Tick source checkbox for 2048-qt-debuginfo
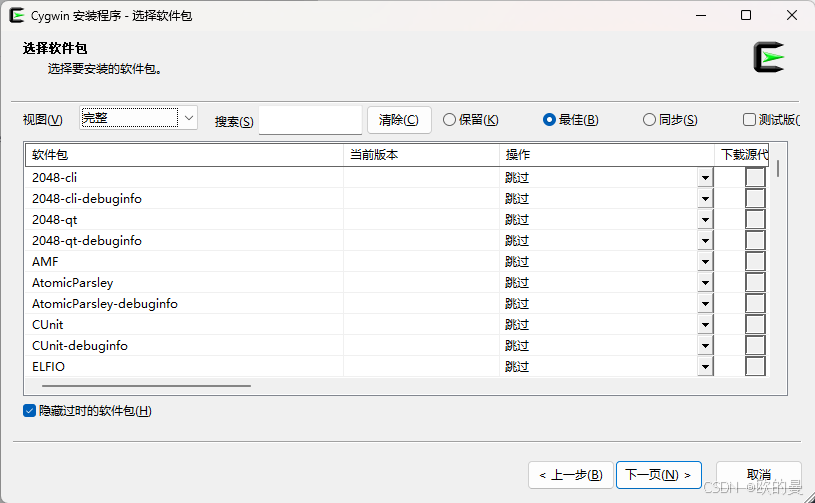 pyautogui.click(x=755, y=241)
